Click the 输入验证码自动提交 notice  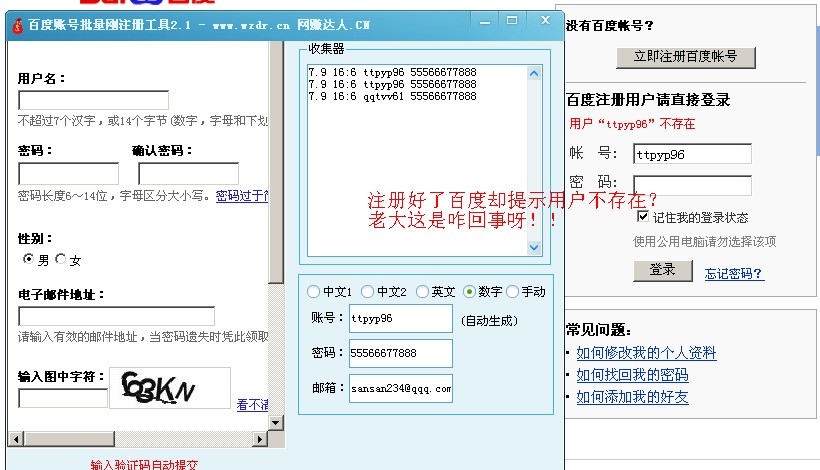point(144,465)
